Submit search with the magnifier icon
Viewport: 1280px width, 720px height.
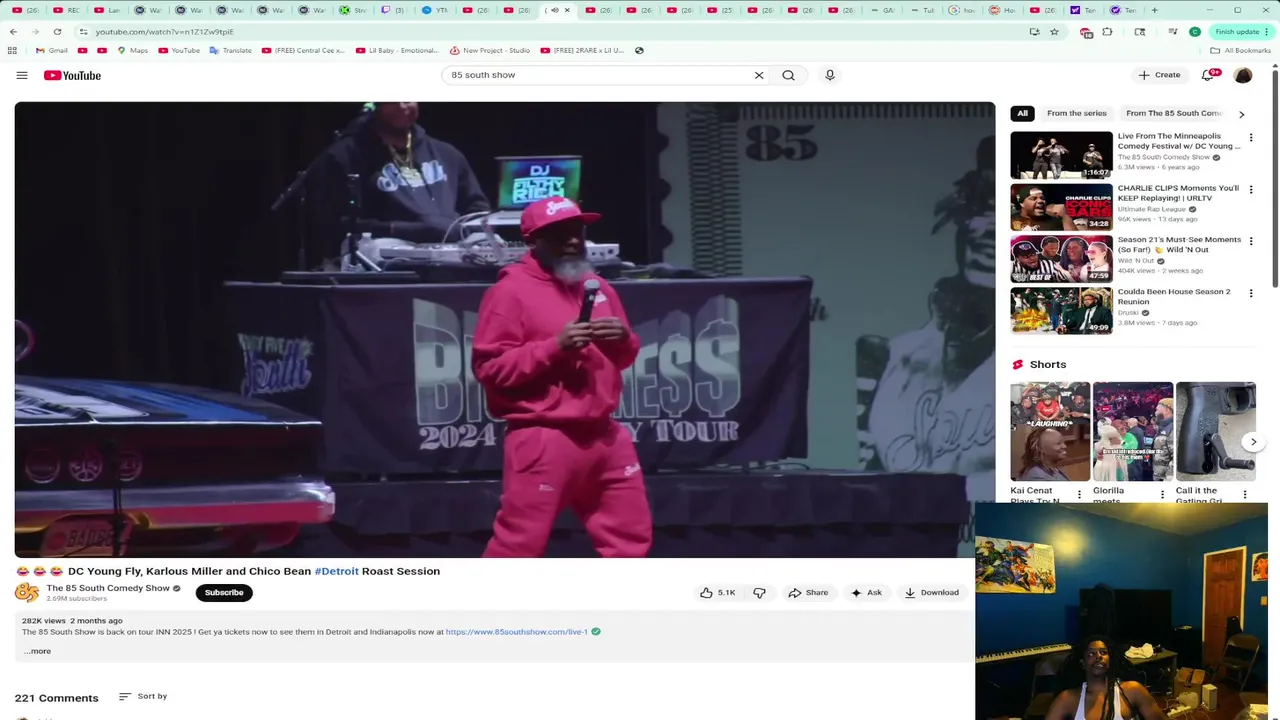point(789,75)
